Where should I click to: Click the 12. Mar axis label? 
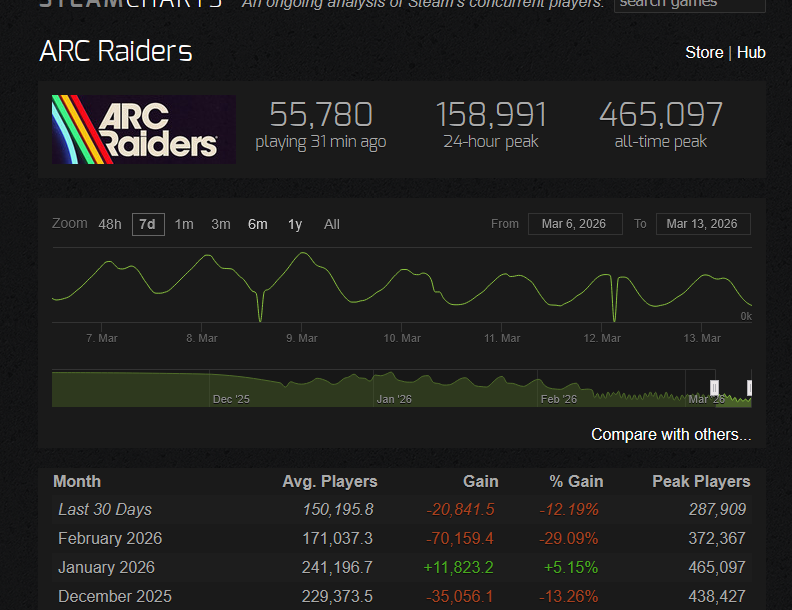(x=602, y=338)
